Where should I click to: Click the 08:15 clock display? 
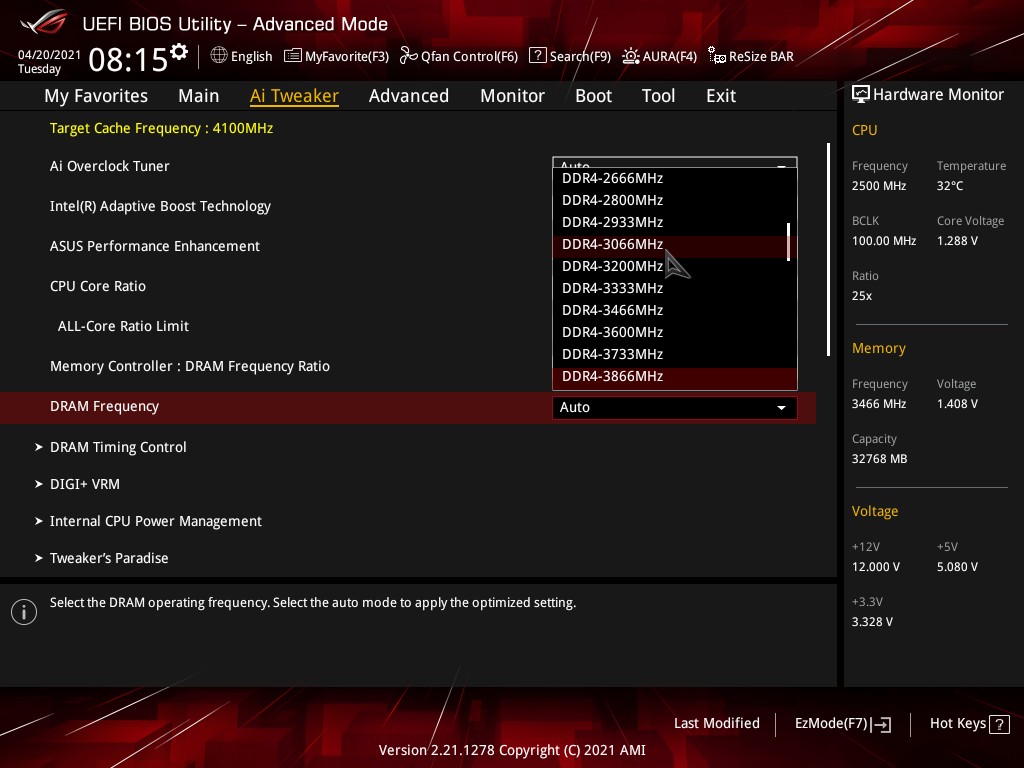pyautogui.click(x=128, y=59)
